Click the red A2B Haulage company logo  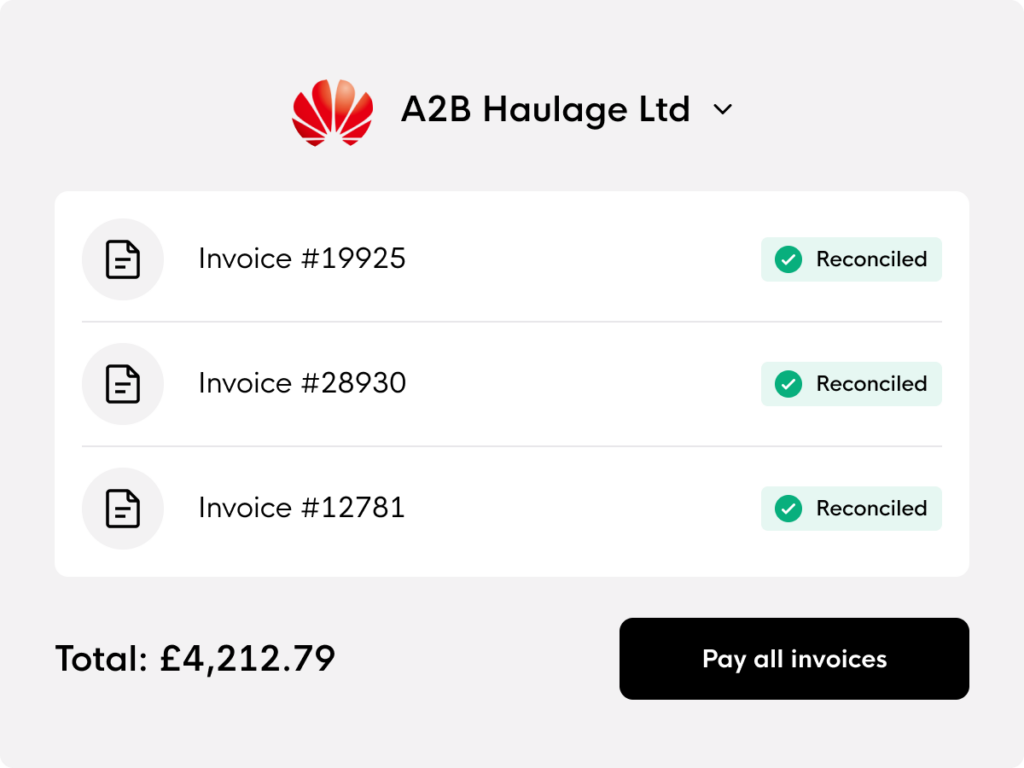[332, 112]
